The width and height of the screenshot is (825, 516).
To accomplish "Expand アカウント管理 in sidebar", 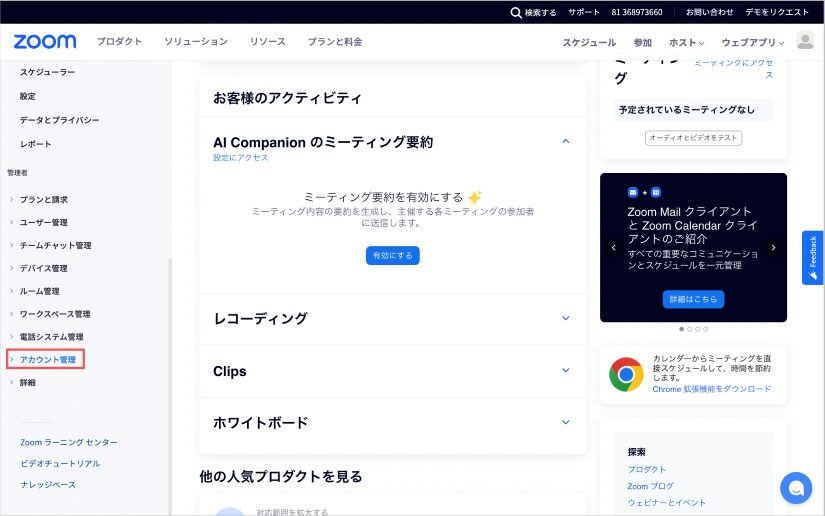I will 47,359.
